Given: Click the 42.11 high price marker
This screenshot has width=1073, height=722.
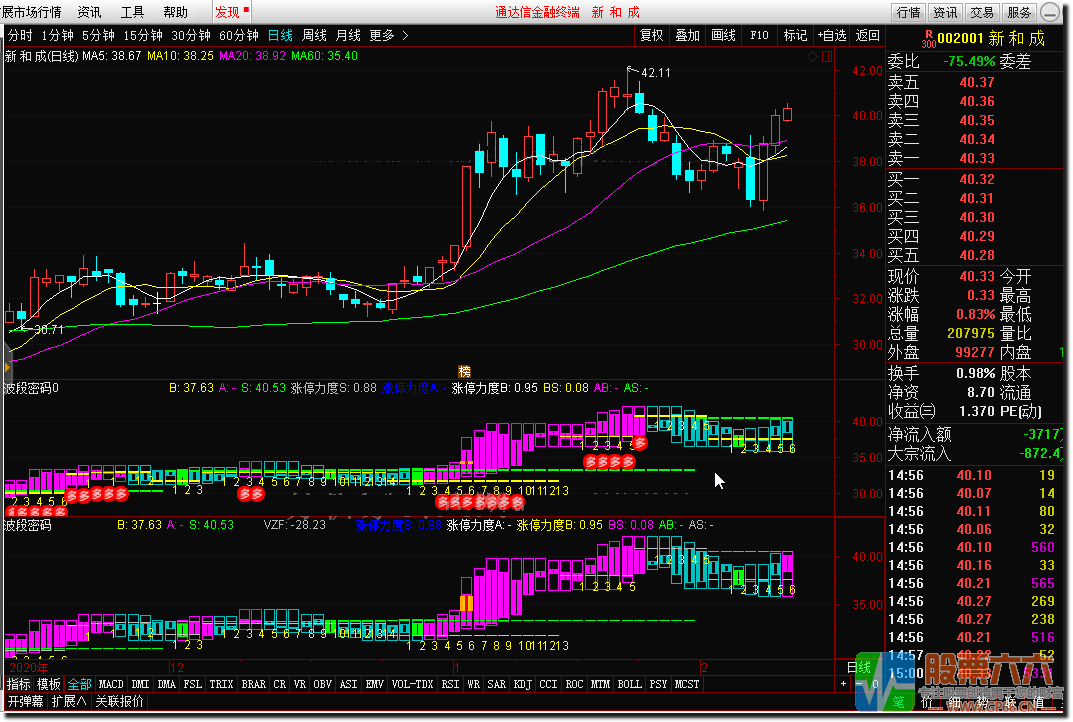Looking at the screenshot, I should coord(655,73).
